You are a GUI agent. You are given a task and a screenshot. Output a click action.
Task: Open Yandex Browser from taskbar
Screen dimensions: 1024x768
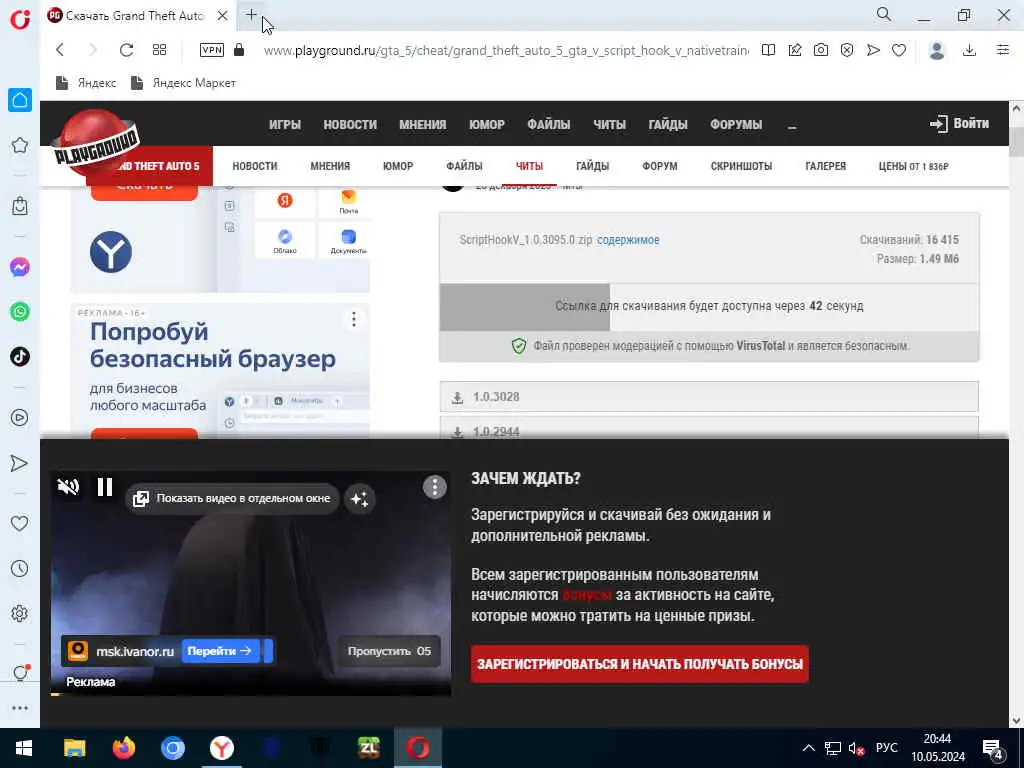[x=222, y=748]
